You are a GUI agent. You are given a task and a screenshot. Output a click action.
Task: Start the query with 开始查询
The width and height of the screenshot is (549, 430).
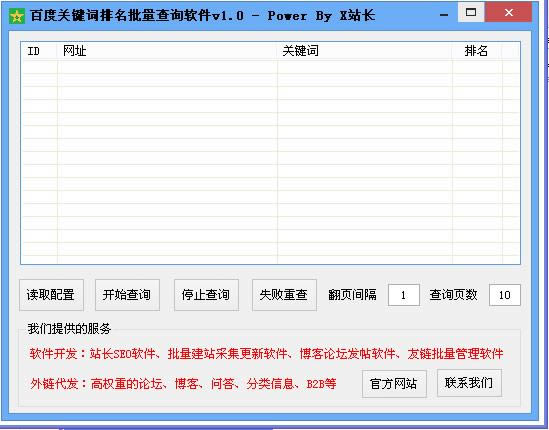(127, 295)
